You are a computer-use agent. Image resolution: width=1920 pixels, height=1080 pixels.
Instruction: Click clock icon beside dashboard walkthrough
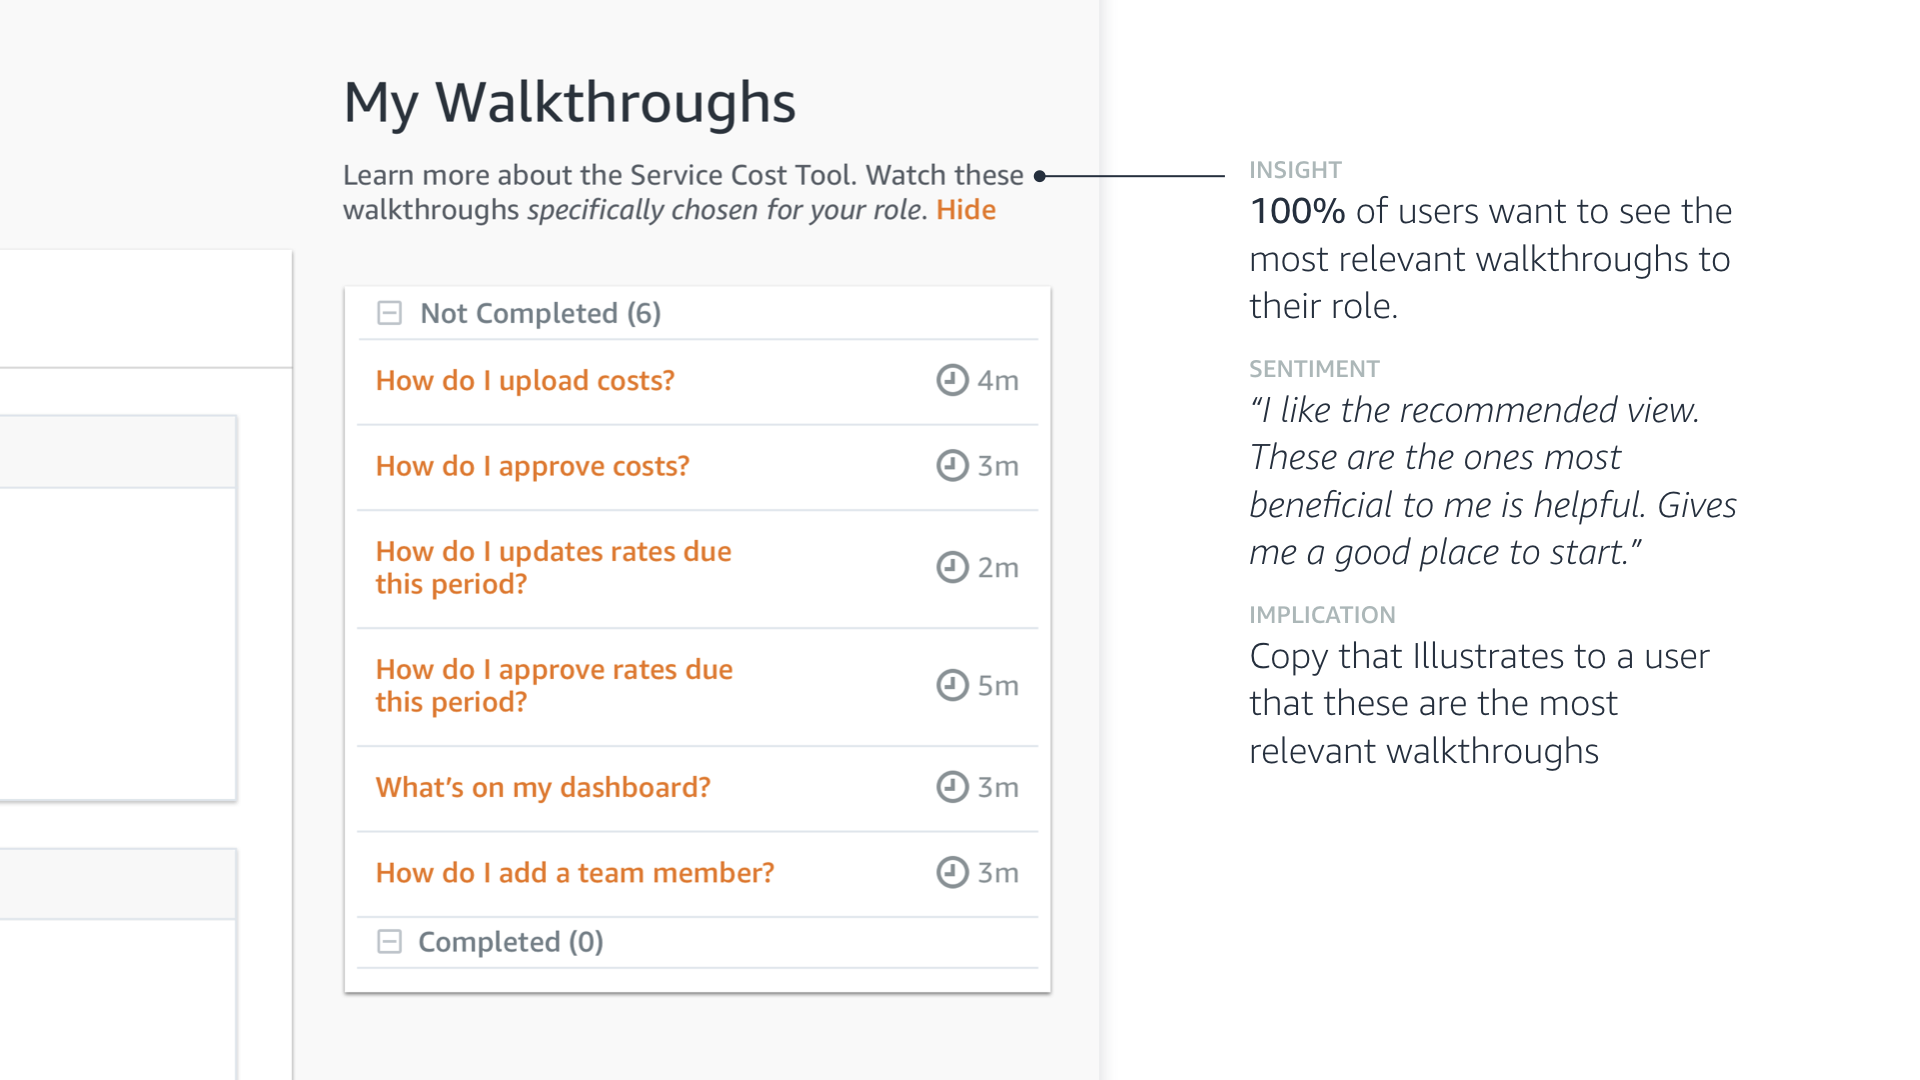[952, 787]
